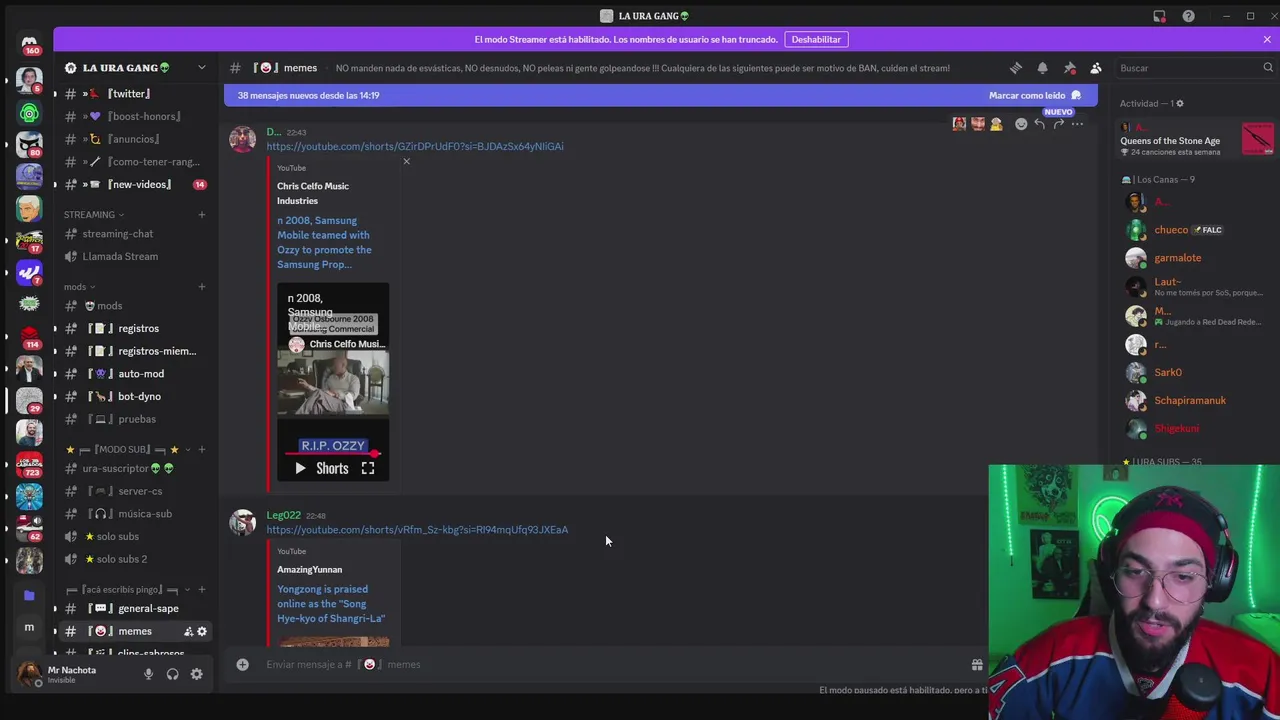Open purple folder in server list
This screenshot has width=1280, height=720.
[x=29, y=596]
